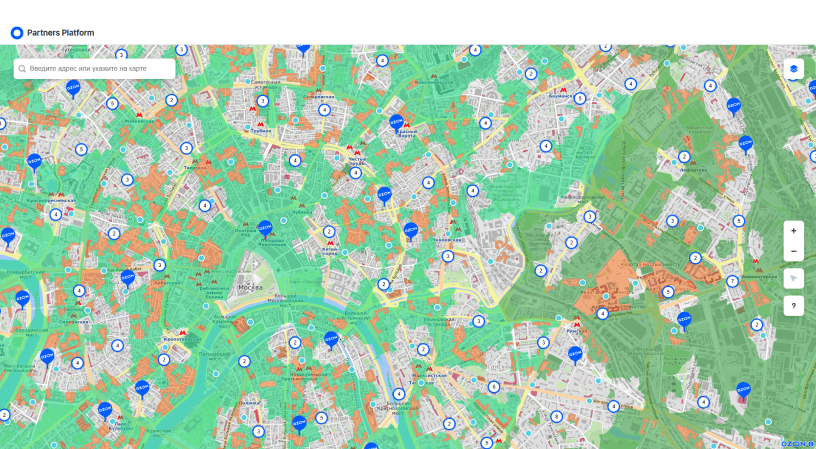
Task: Open the question mark help button
Action: click(x=793, y=306)
